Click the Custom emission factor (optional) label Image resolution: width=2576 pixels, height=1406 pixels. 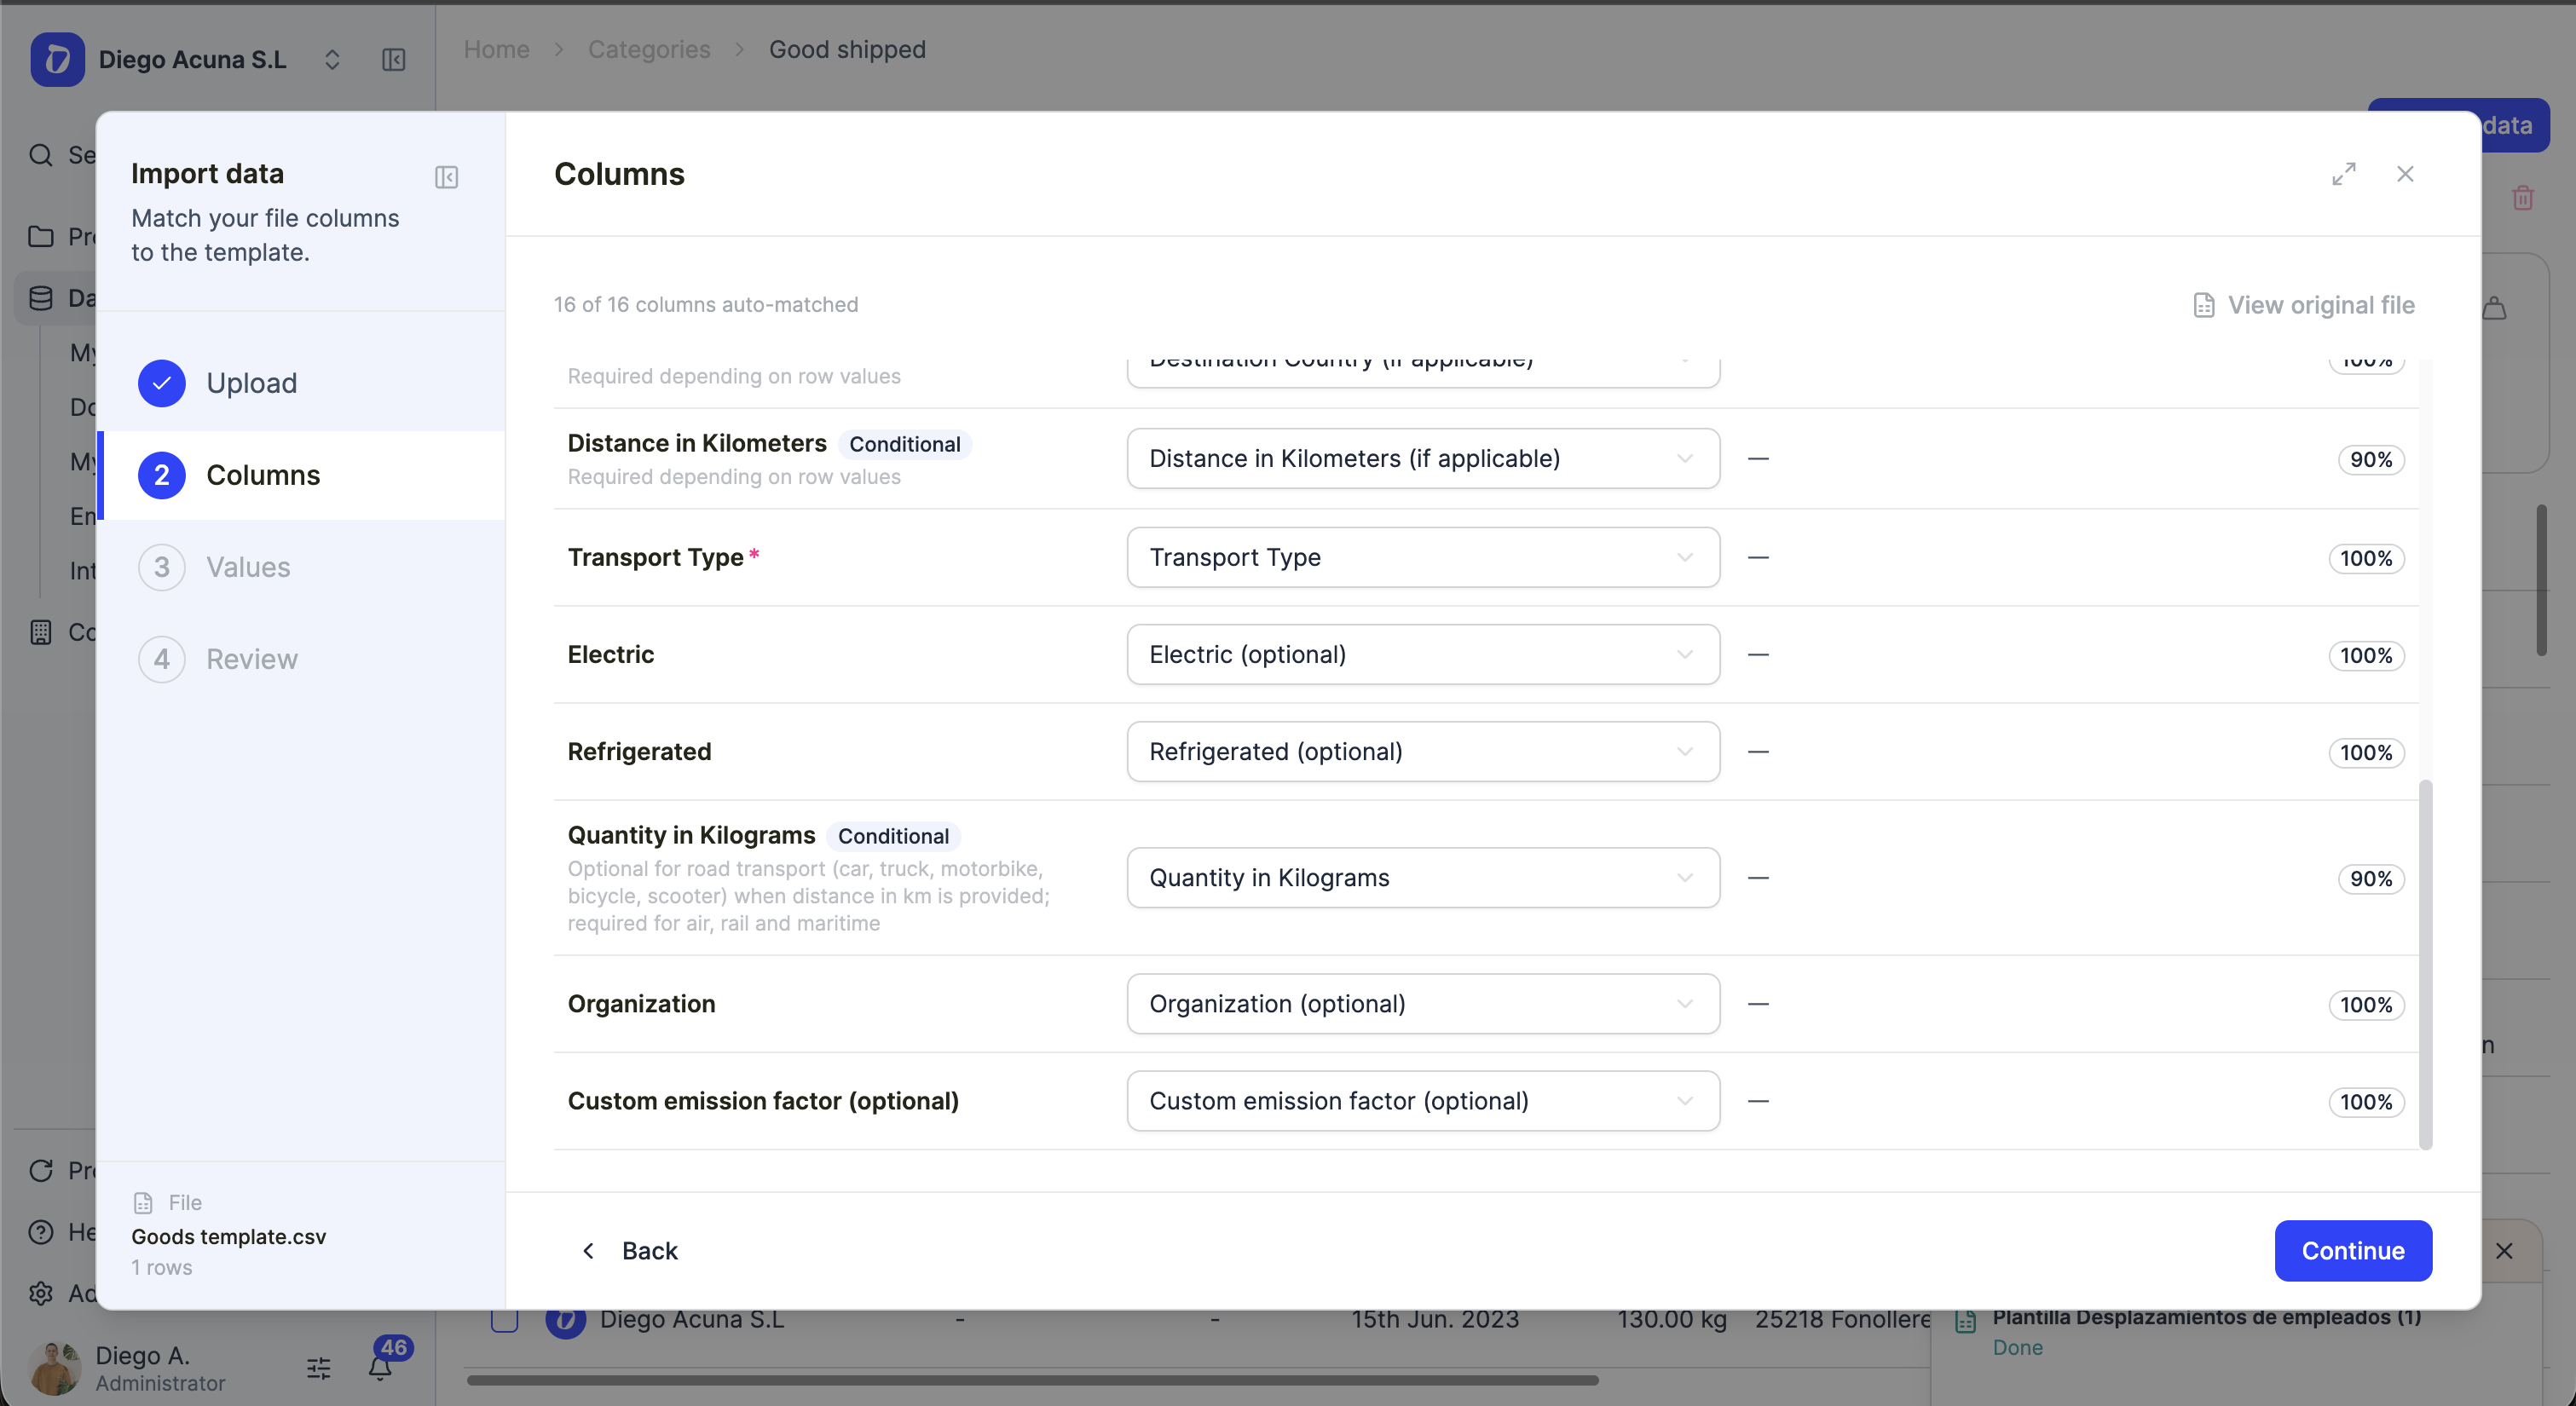[763, 1101]
